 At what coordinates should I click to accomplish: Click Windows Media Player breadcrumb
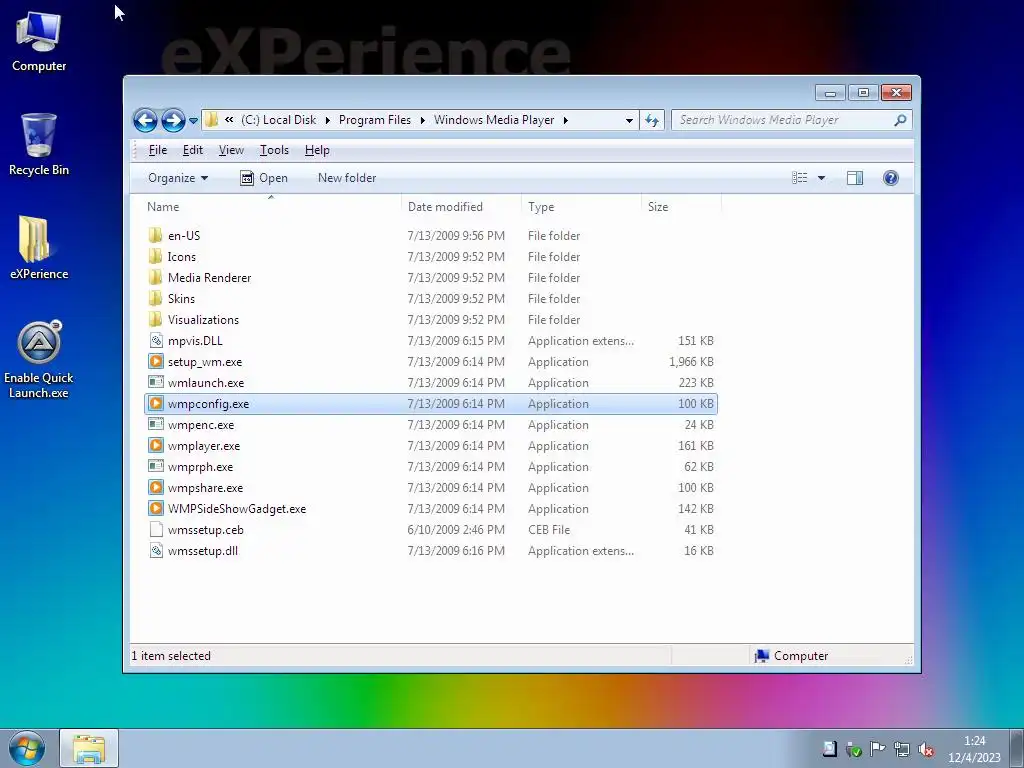tap(494, 120)
